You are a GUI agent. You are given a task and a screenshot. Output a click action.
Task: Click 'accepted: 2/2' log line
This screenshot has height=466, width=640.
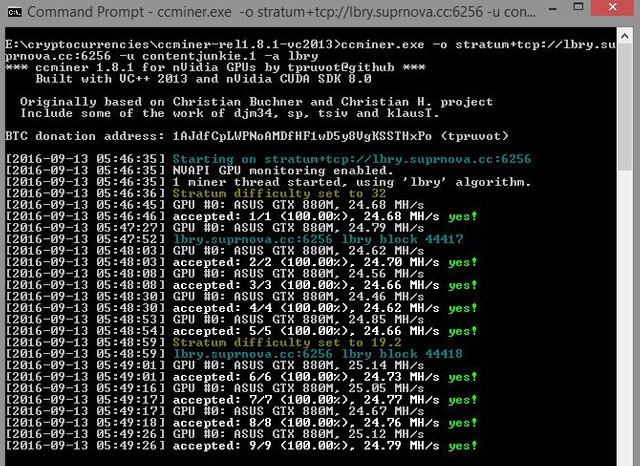coord(241,262)
